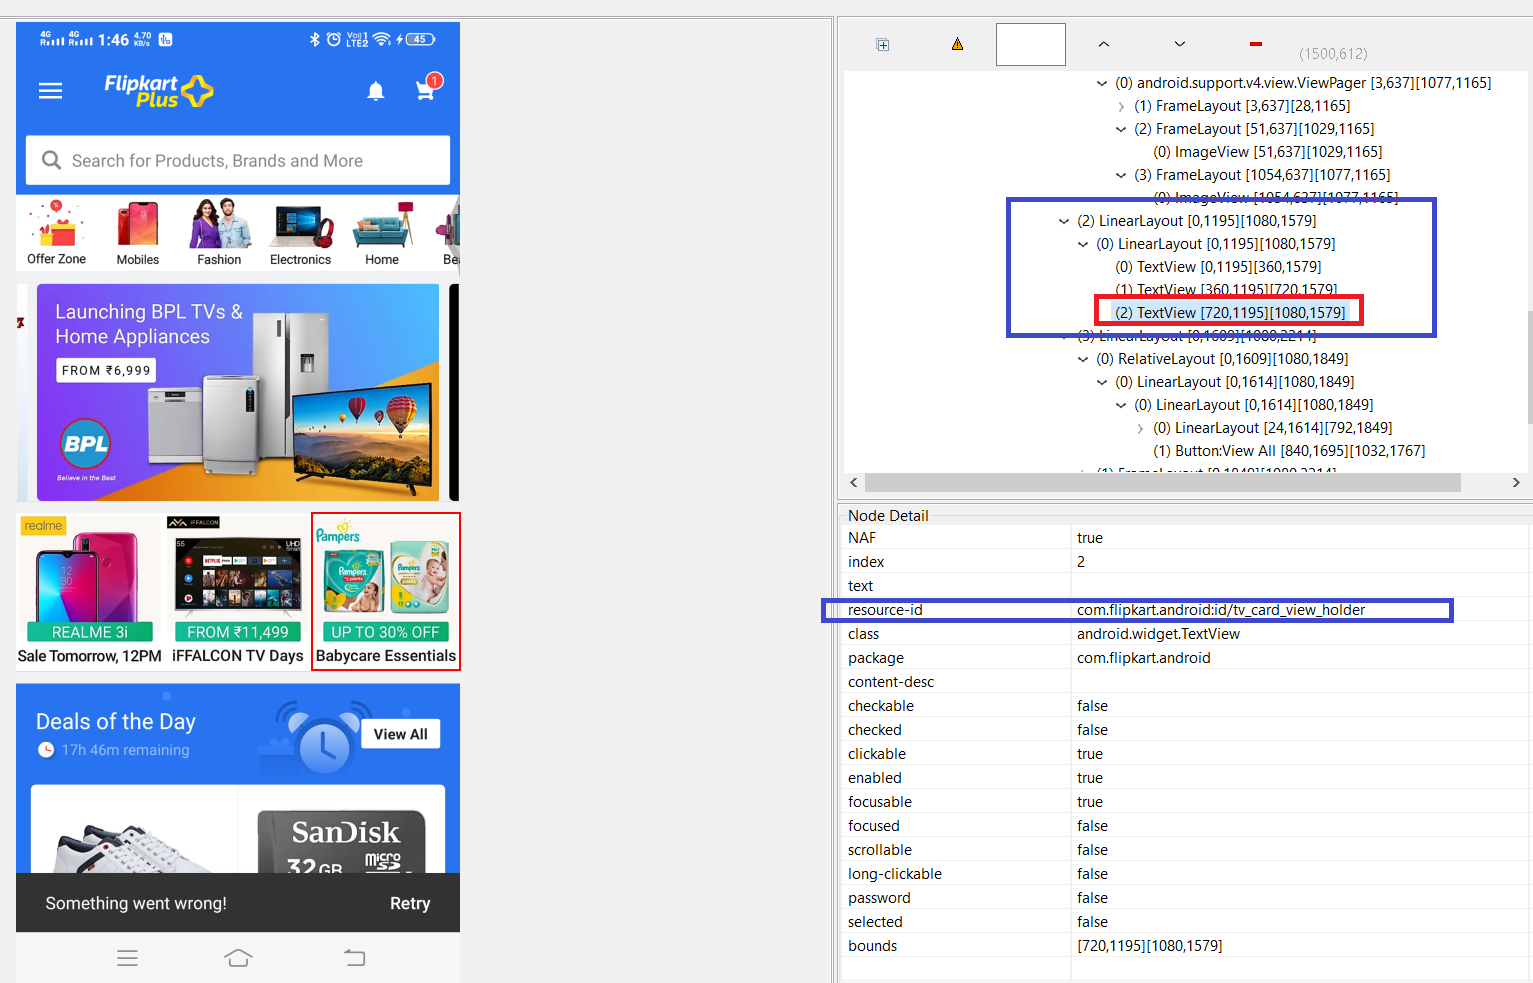
Task: Click the Node Detail heading
Action: click(888, 516)
